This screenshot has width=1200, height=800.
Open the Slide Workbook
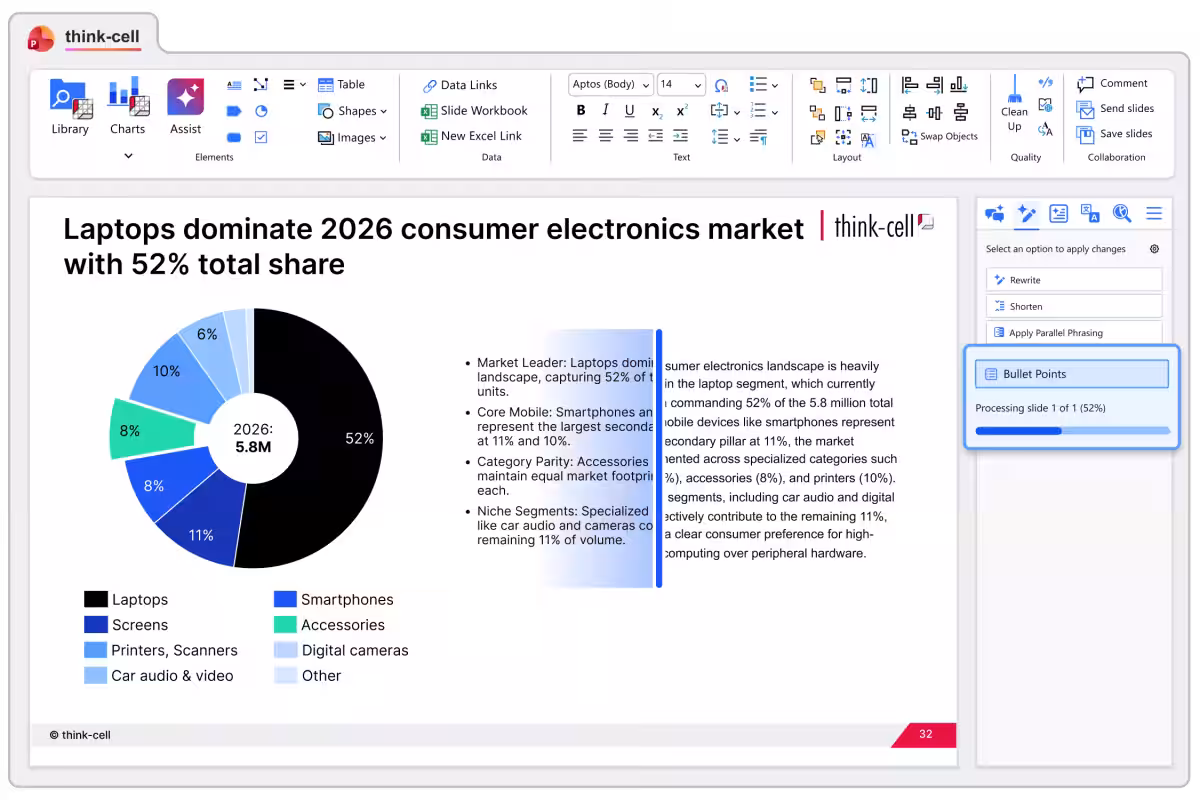[x=474, y=111]
